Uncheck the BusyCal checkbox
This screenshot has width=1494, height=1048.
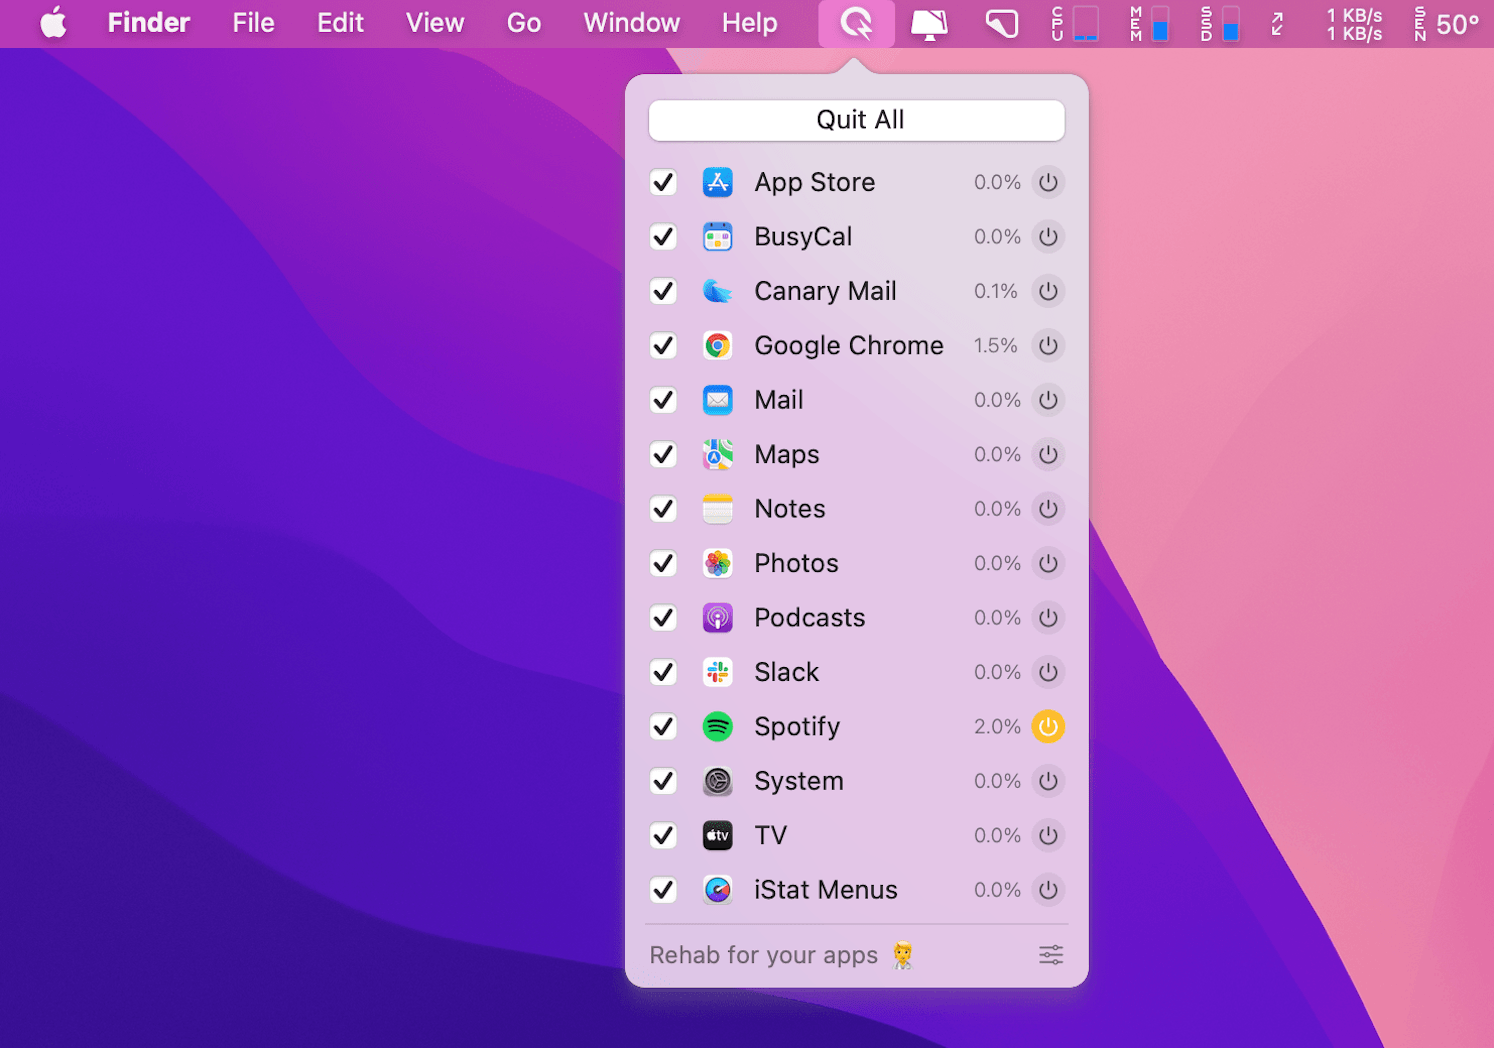(x=663, y=237)
